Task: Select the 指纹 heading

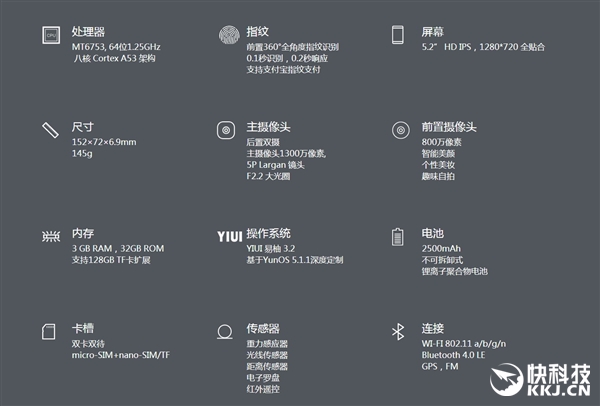Action: [x=258, y=32]
